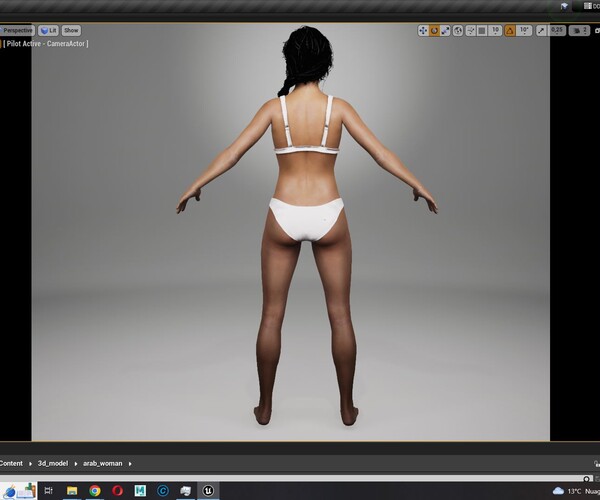Open the Show flags menu

pos(71,30)
